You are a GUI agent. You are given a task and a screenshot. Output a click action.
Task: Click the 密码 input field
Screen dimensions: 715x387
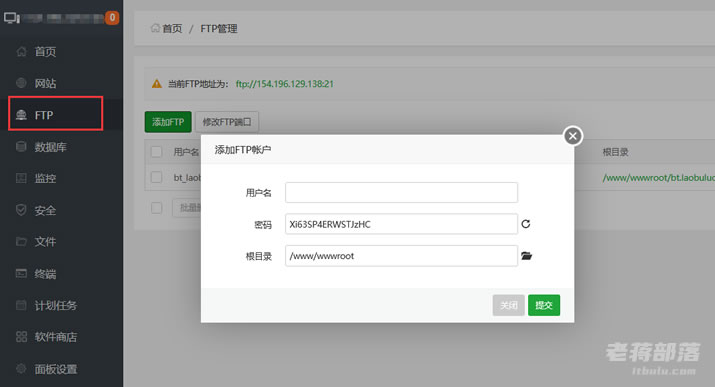[x=401, y=224]
